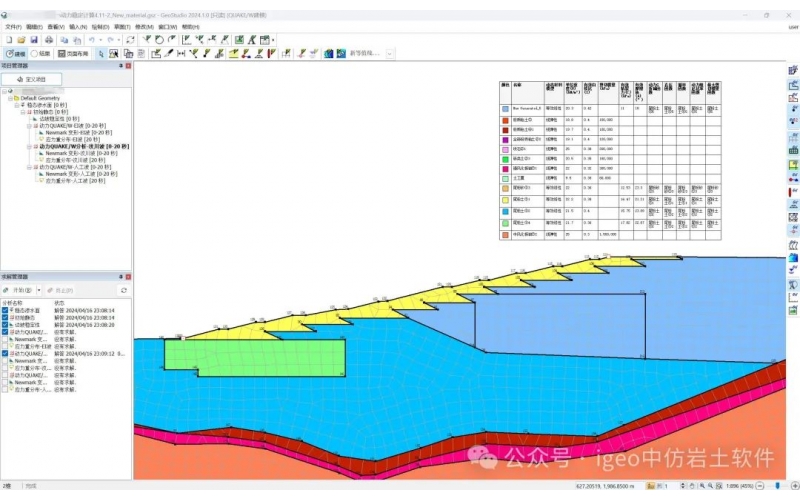
Task: Uncheck the 初始静态 analysis checkbox
Action: click(x=5, y=317)
